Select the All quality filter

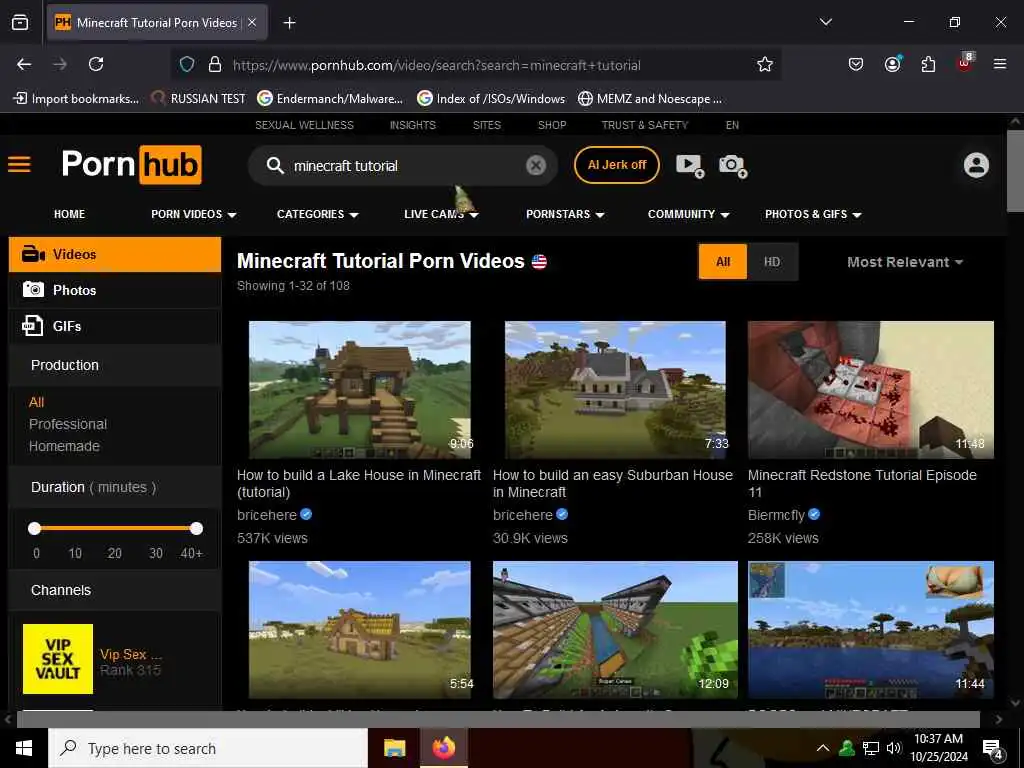click(723, 262)
